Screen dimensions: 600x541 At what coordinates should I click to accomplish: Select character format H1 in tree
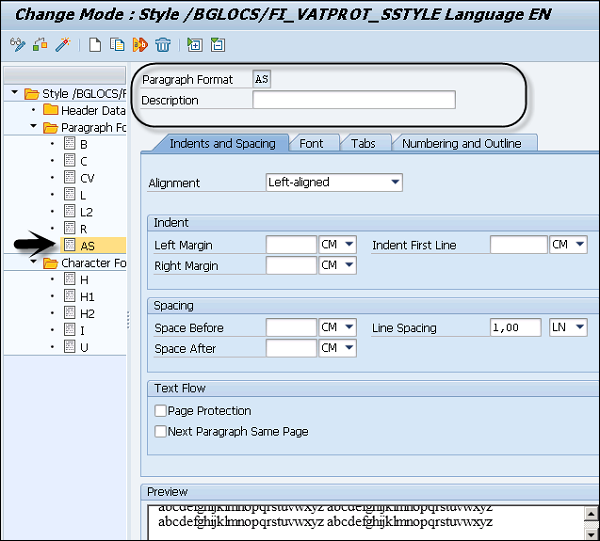(x=87, y=297)
